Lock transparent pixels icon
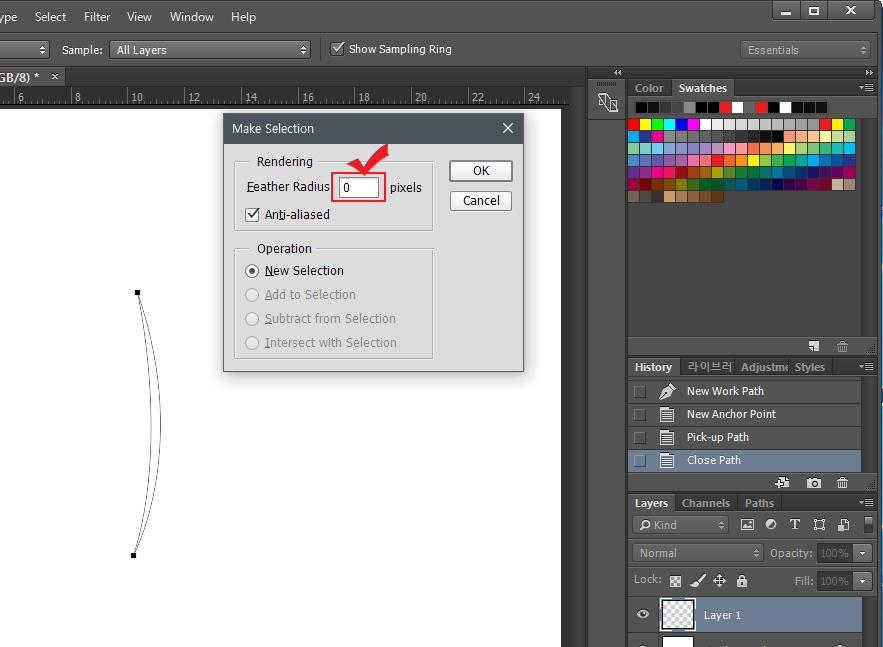 675,581
